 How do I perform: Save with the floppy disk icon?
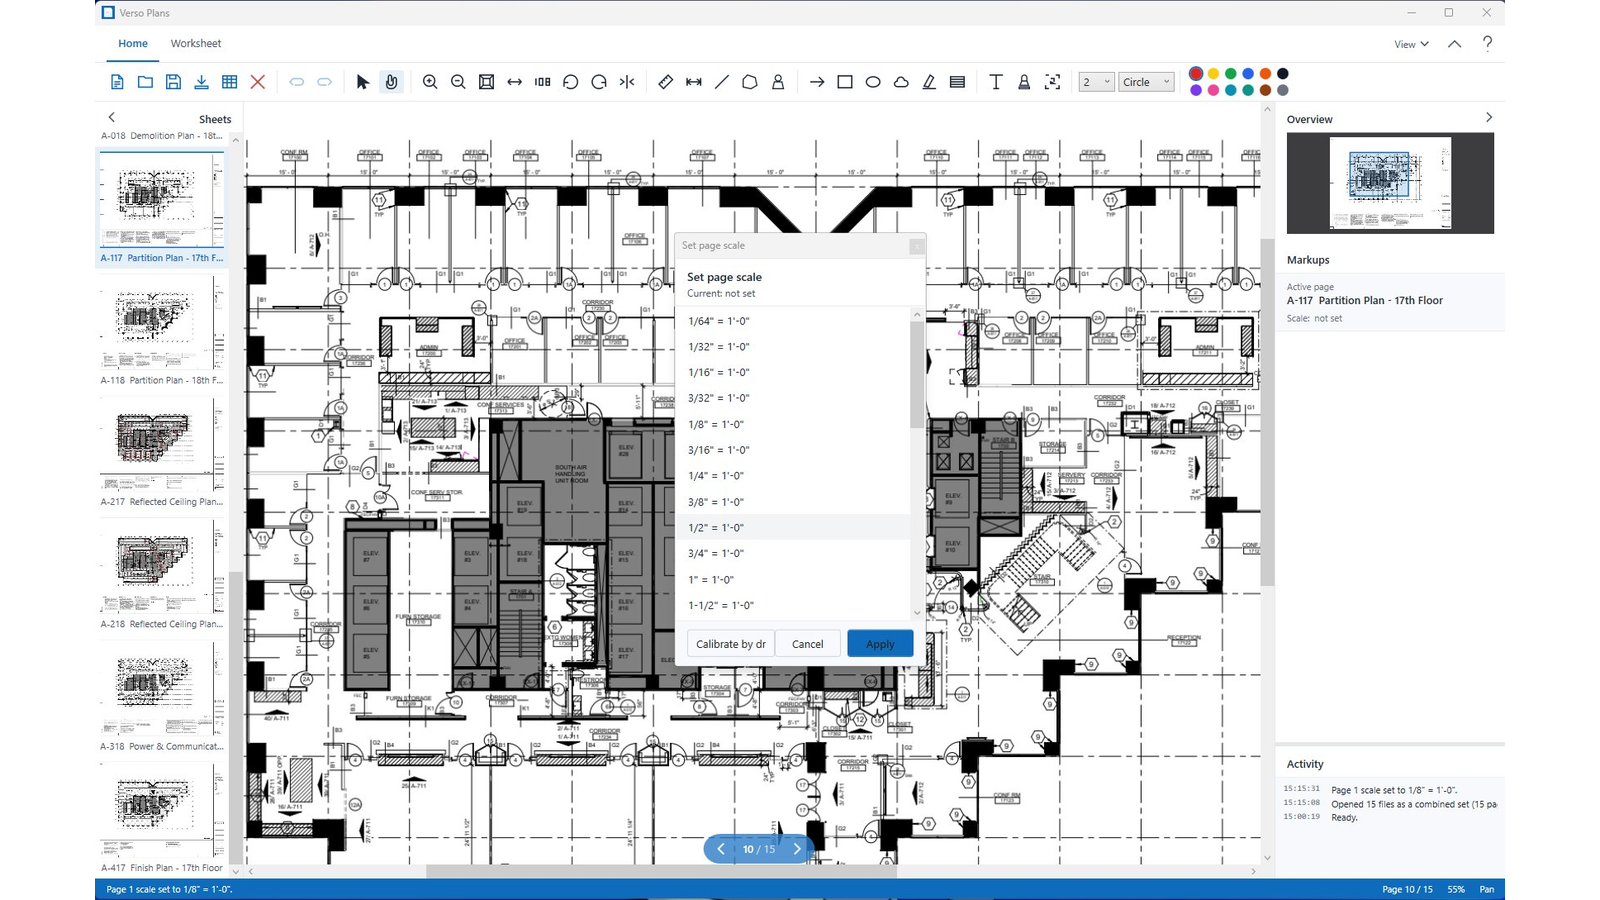click(x=173, y=82)
